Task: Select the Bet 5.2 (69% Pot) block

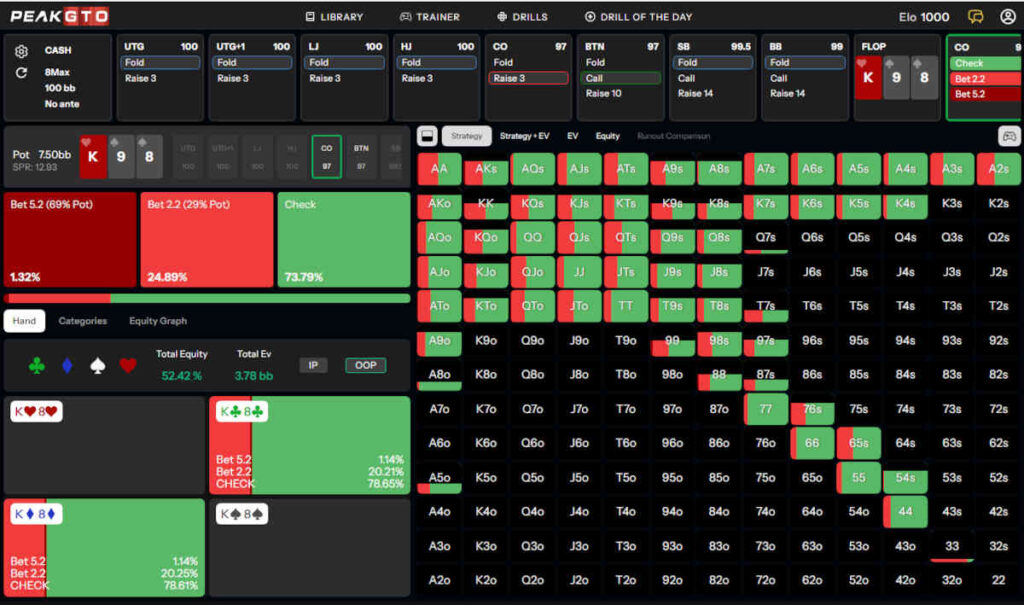Action: point(70,240)
